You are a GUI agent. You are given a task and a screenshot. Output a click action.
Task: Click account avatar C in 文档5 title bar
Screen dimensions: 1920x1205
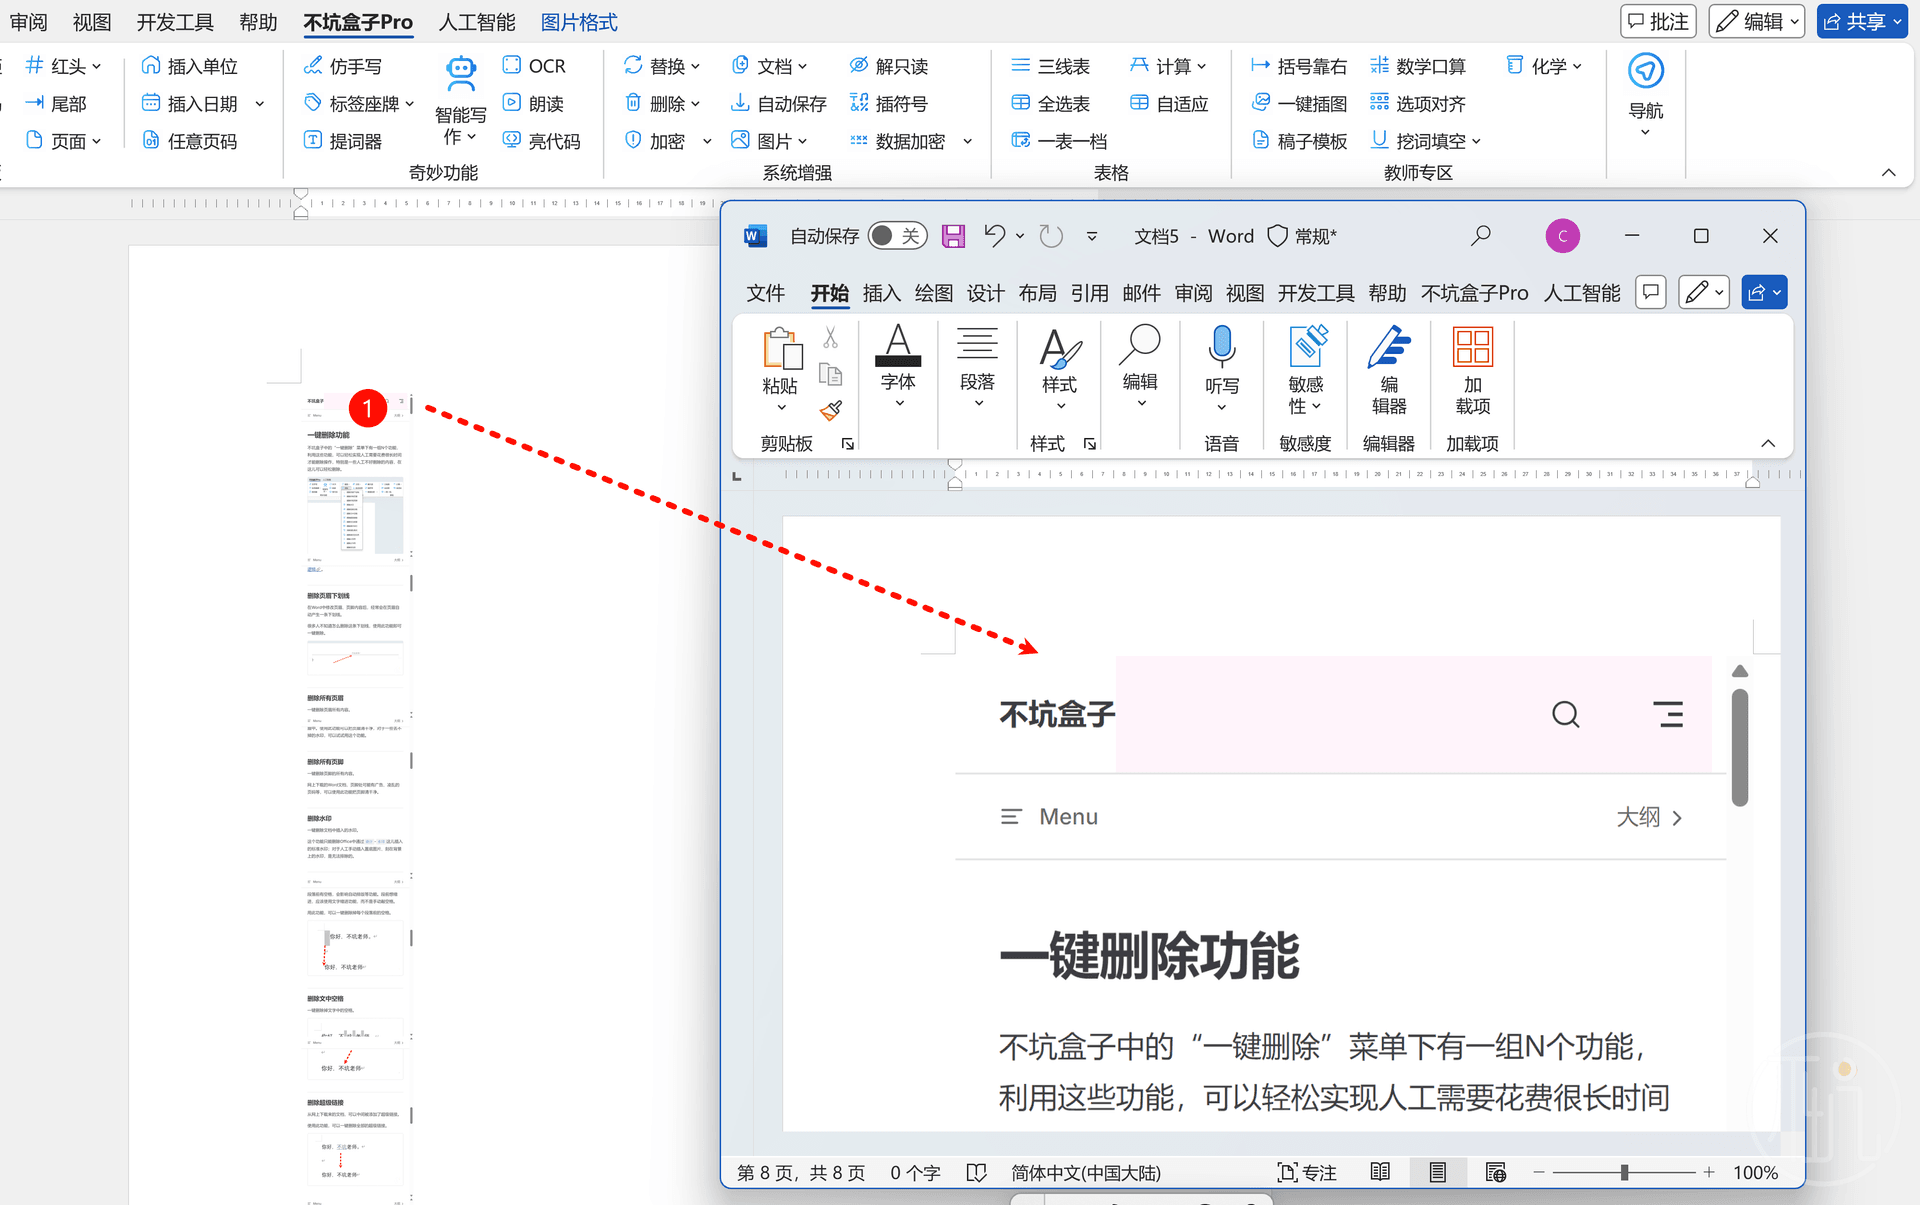(x=1563, y=236)
